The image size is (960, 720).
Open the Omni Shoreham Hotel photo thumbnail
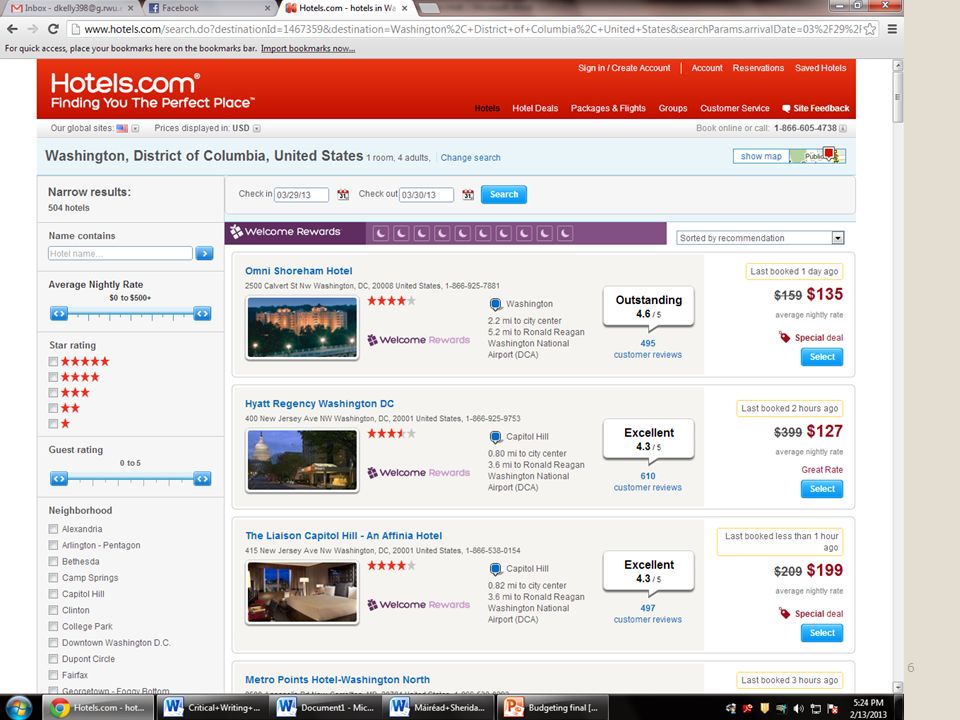pyautogui.click(x=302, y=327)
